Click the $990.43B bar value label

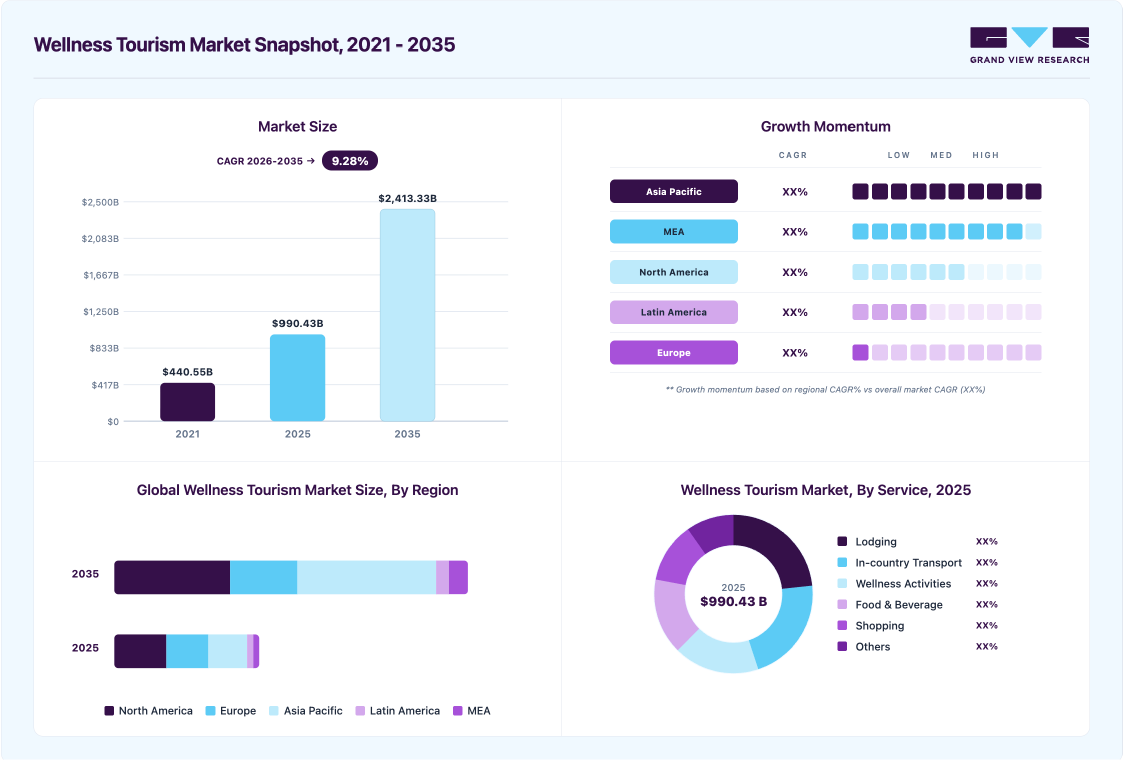[x=297, y=324]
